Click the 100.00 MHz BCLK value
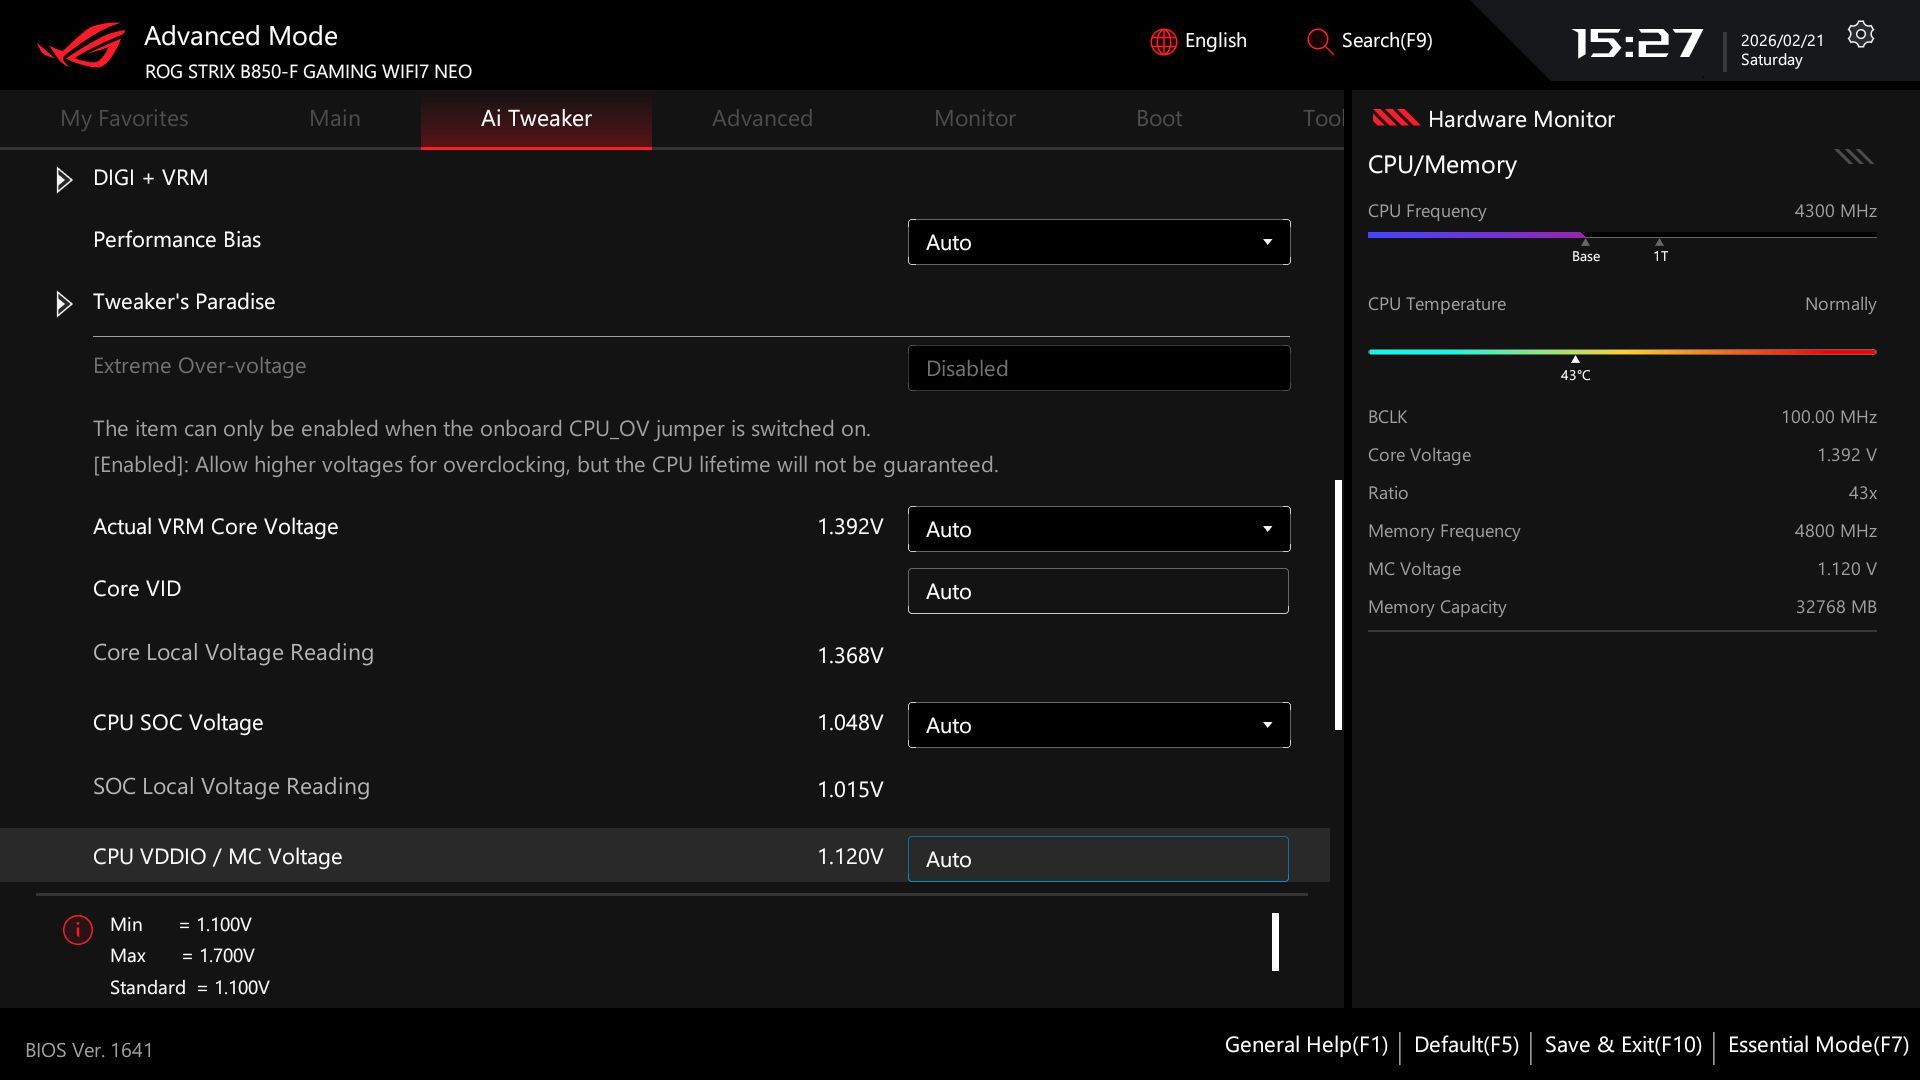This screenshot has height=1080, width=1920. click(x=1828, y=417)
